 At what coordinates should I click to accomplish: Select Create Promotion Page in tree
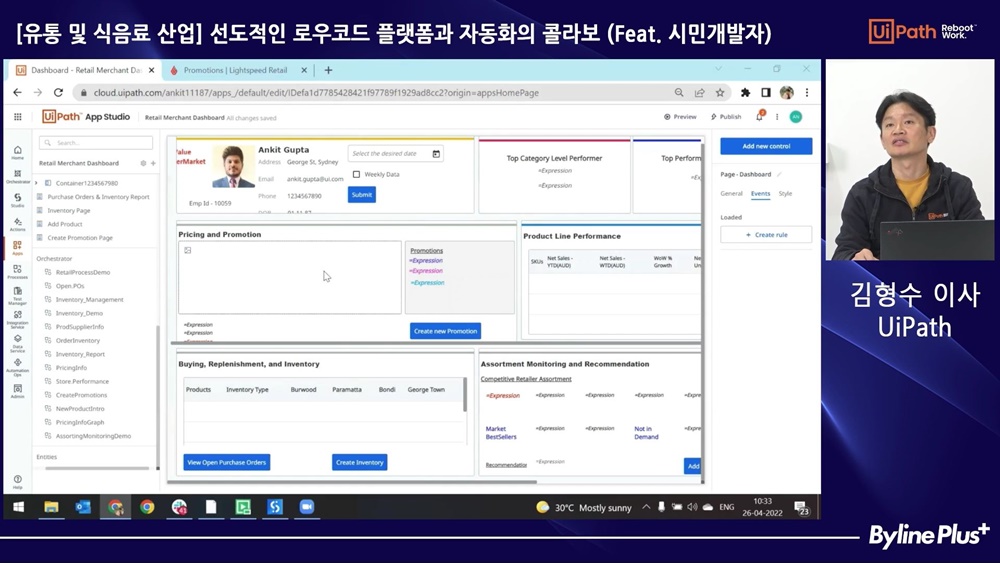80,238
